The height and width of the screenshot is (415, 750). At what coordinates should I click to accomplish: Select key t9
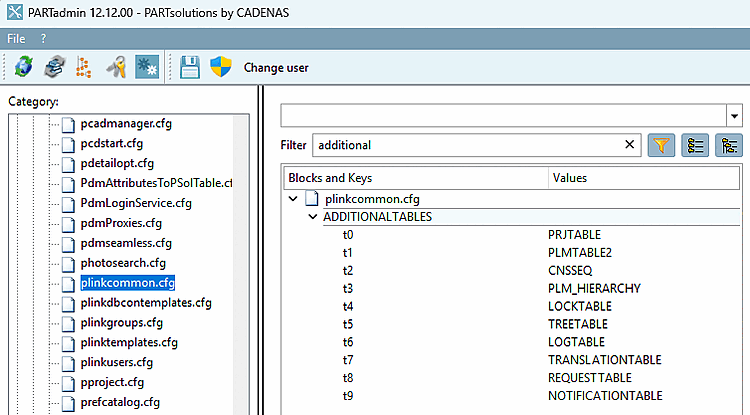(348, 395)
